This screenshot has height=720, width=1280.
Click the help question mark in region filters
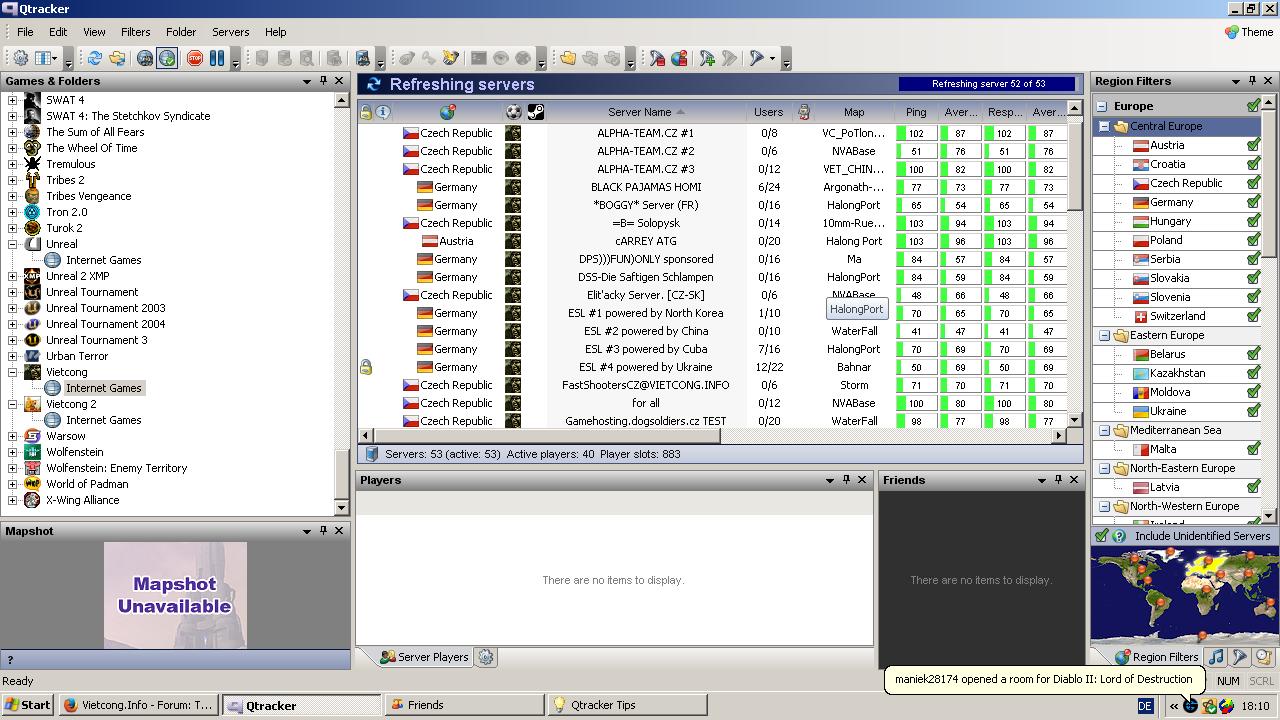click(x=1119, y=536)
